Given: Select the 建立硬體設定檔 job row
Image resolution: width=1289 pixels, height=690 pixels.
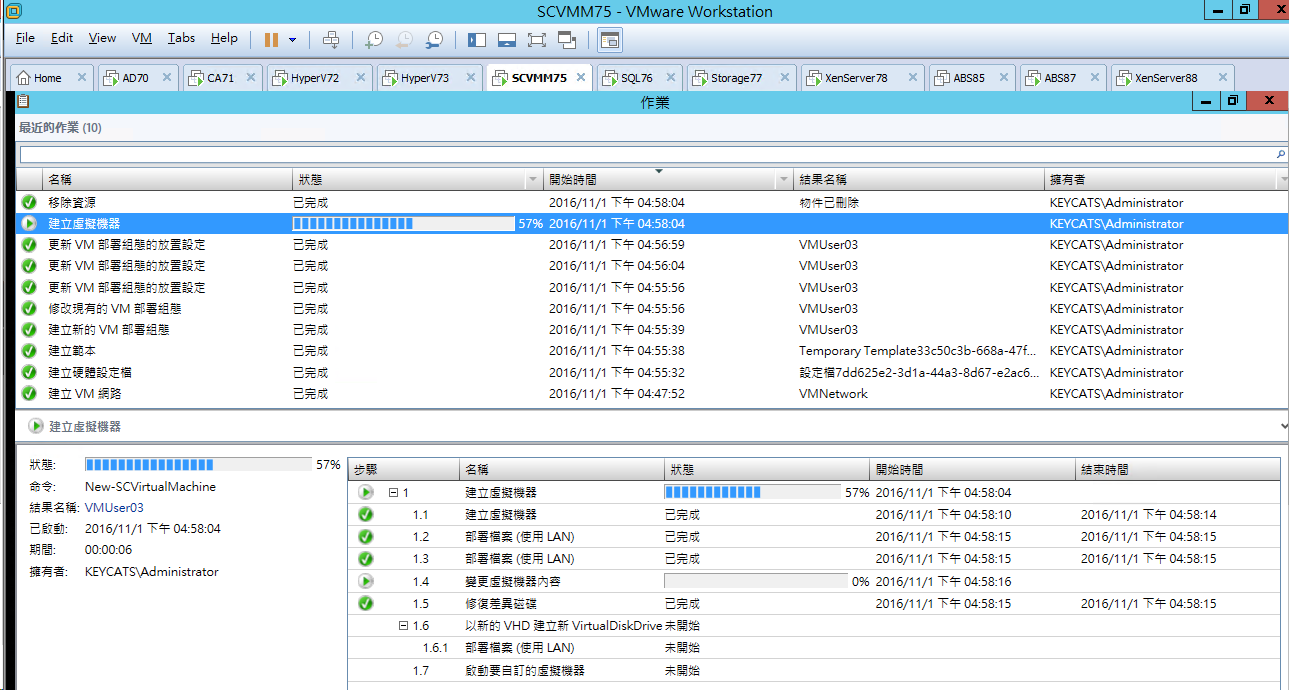Looking at the screenshot, I should click(x=652, y=372).
